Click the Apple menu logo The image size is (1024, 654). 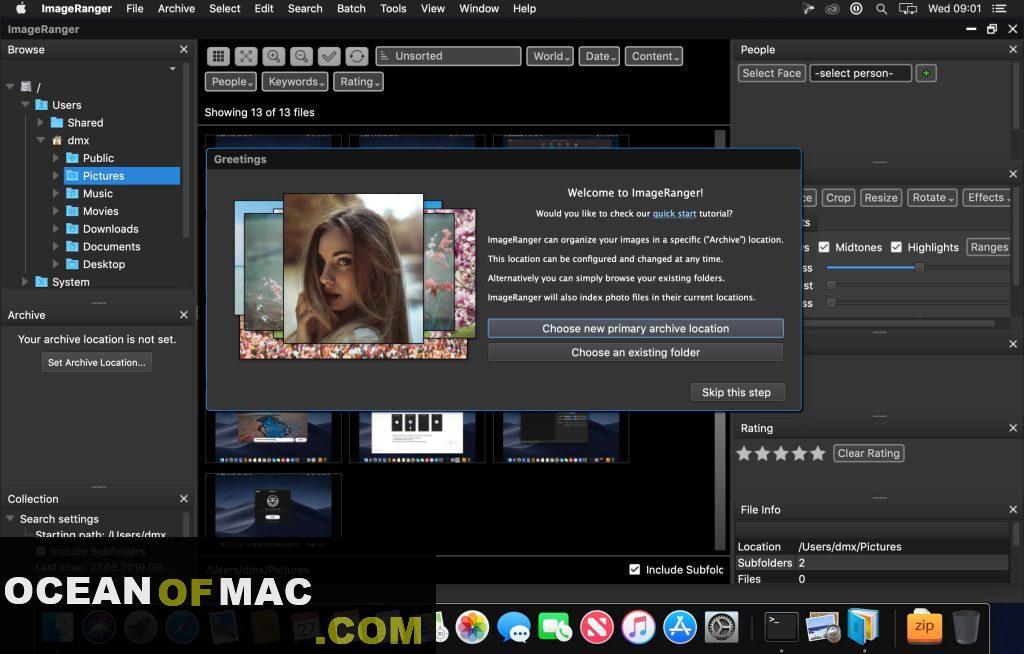coord(21,8)
